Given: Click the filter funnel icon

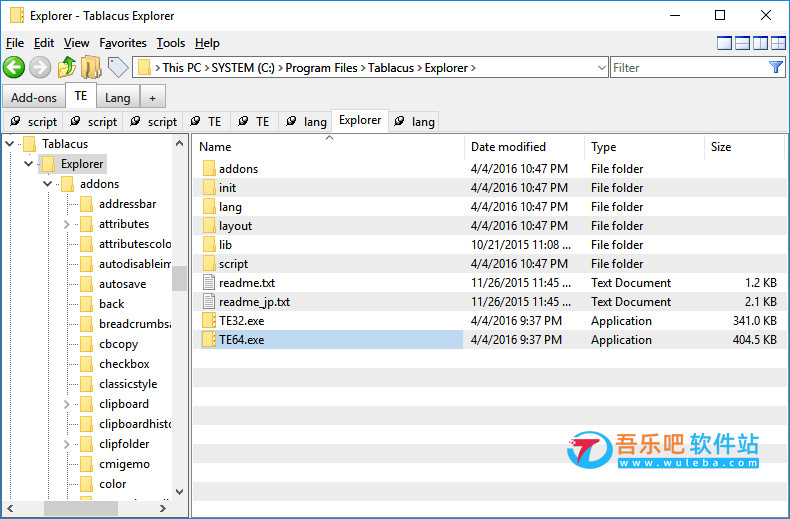Looking at the screenshot, I should pyautogui.click(x=775, y=67).
